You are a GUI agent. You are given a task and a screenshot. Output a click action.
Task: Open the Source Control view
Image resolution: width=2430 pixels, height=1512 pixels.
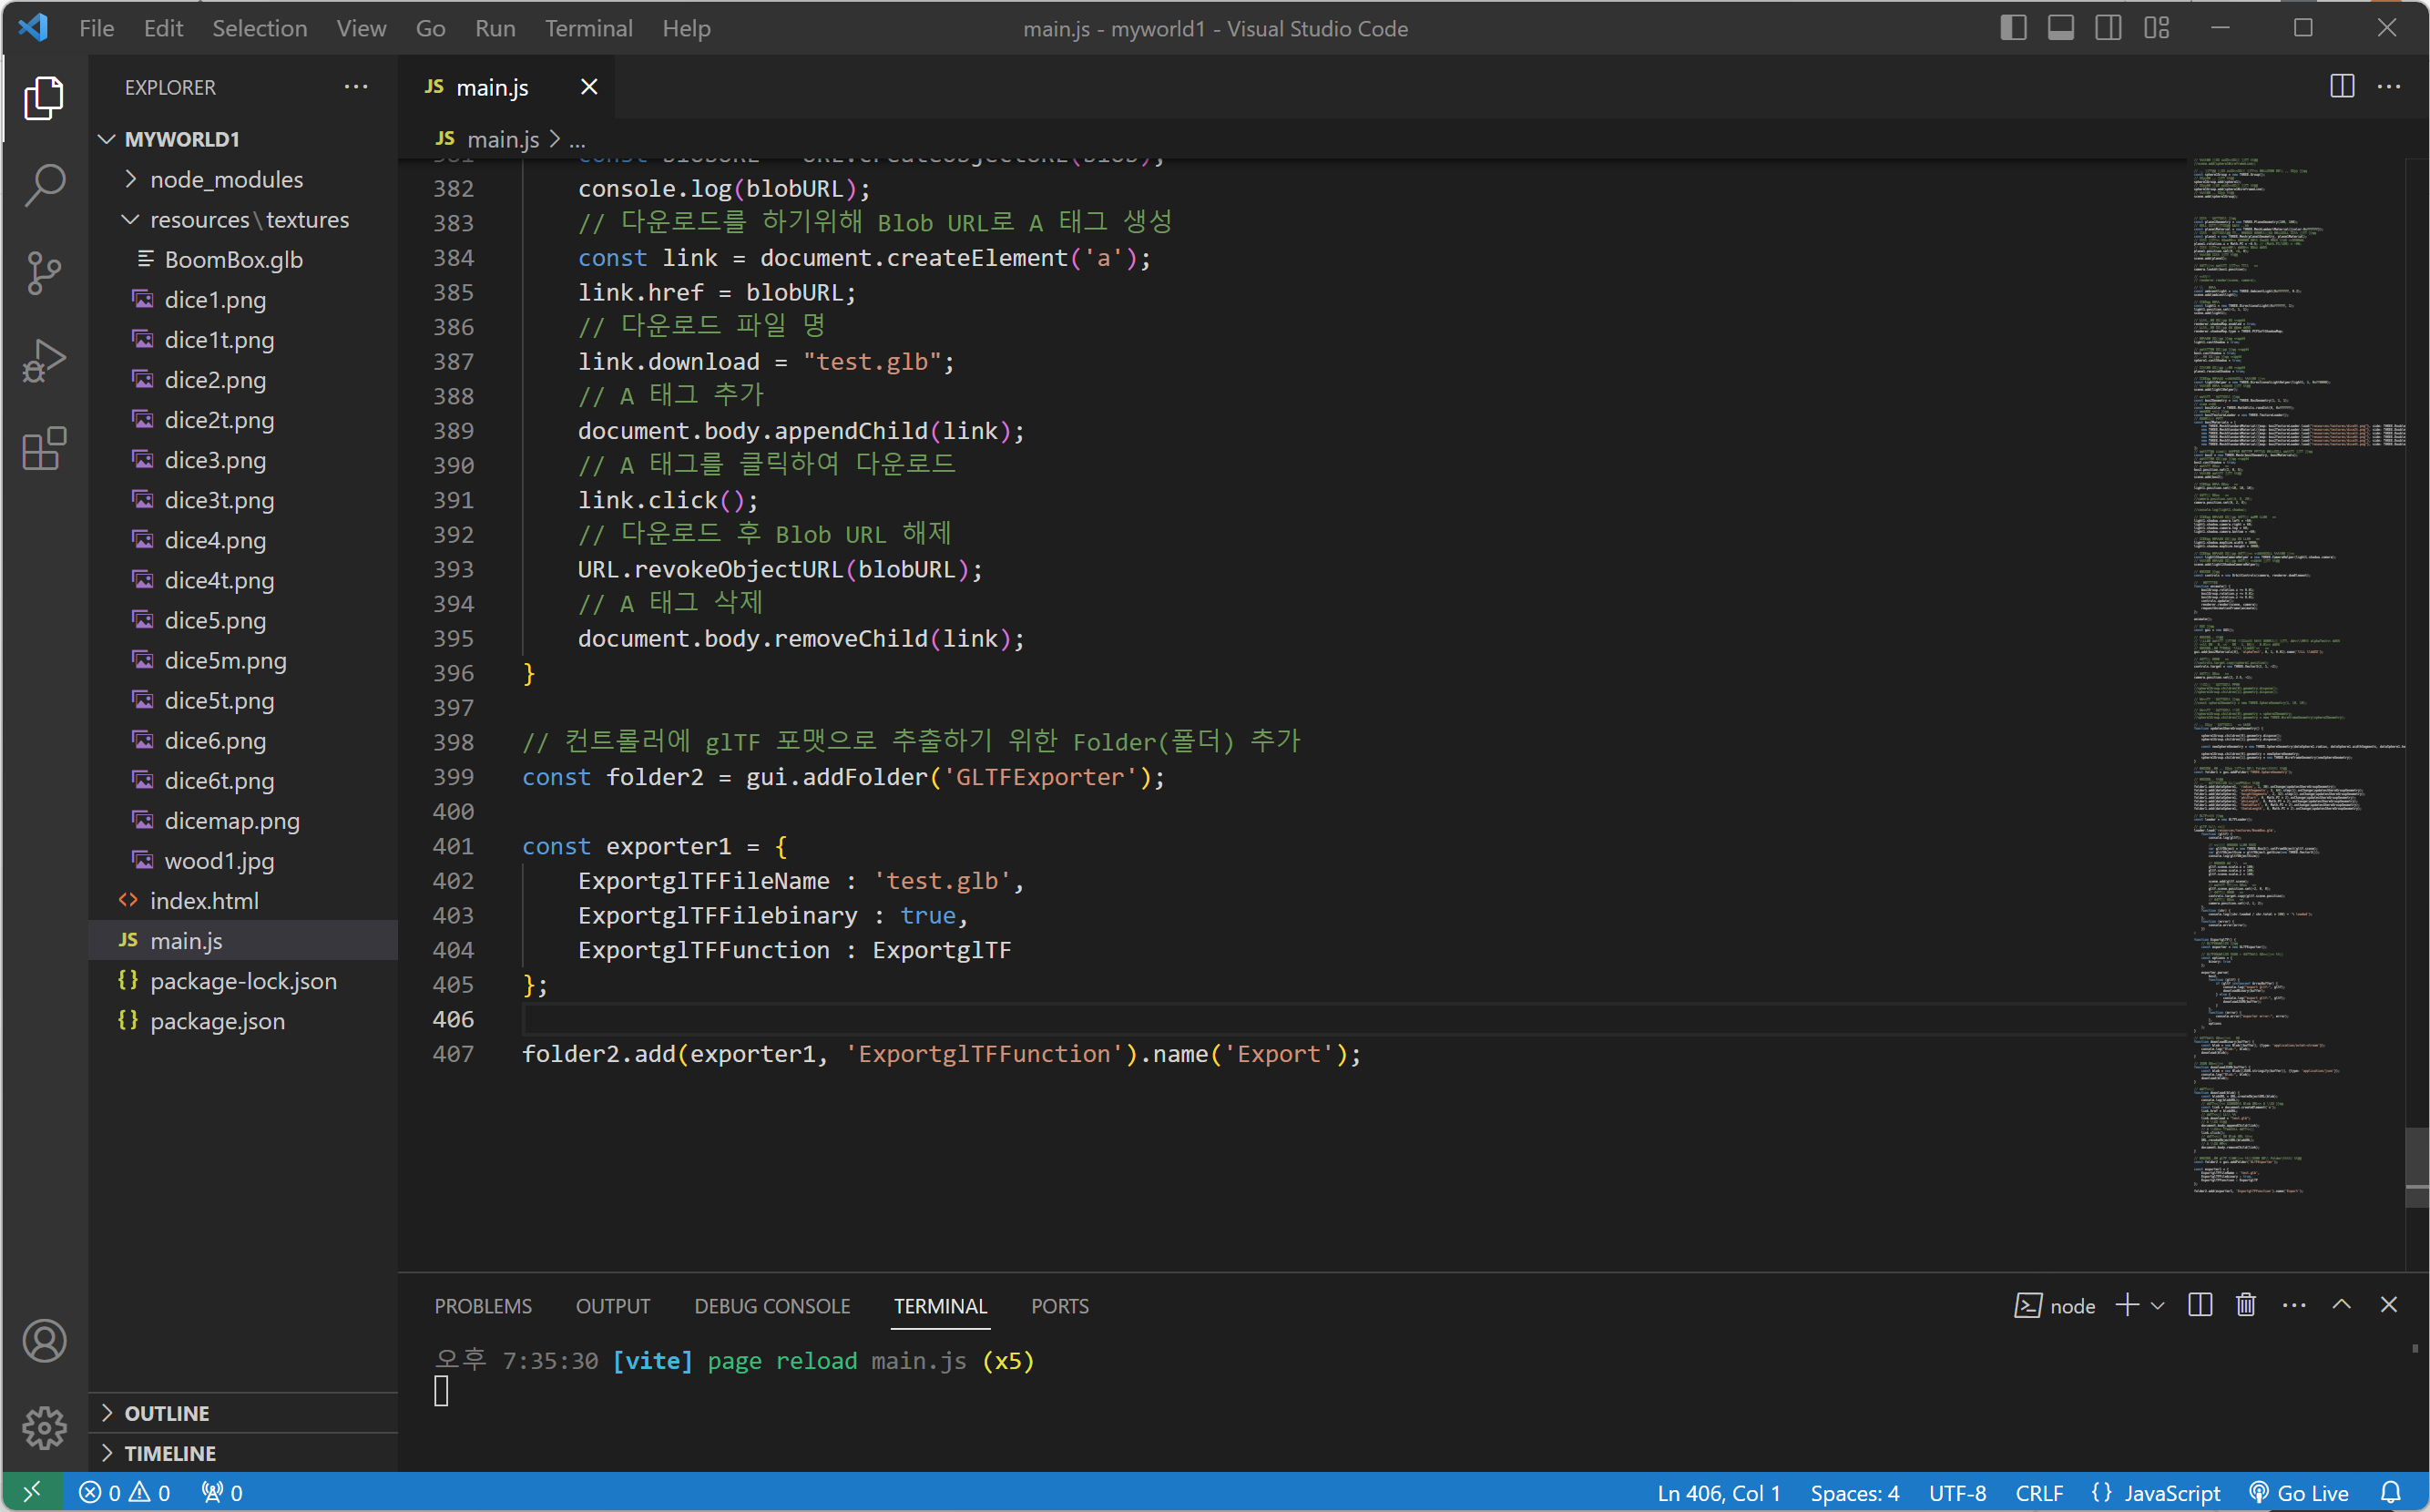click(x=44, y=273)
